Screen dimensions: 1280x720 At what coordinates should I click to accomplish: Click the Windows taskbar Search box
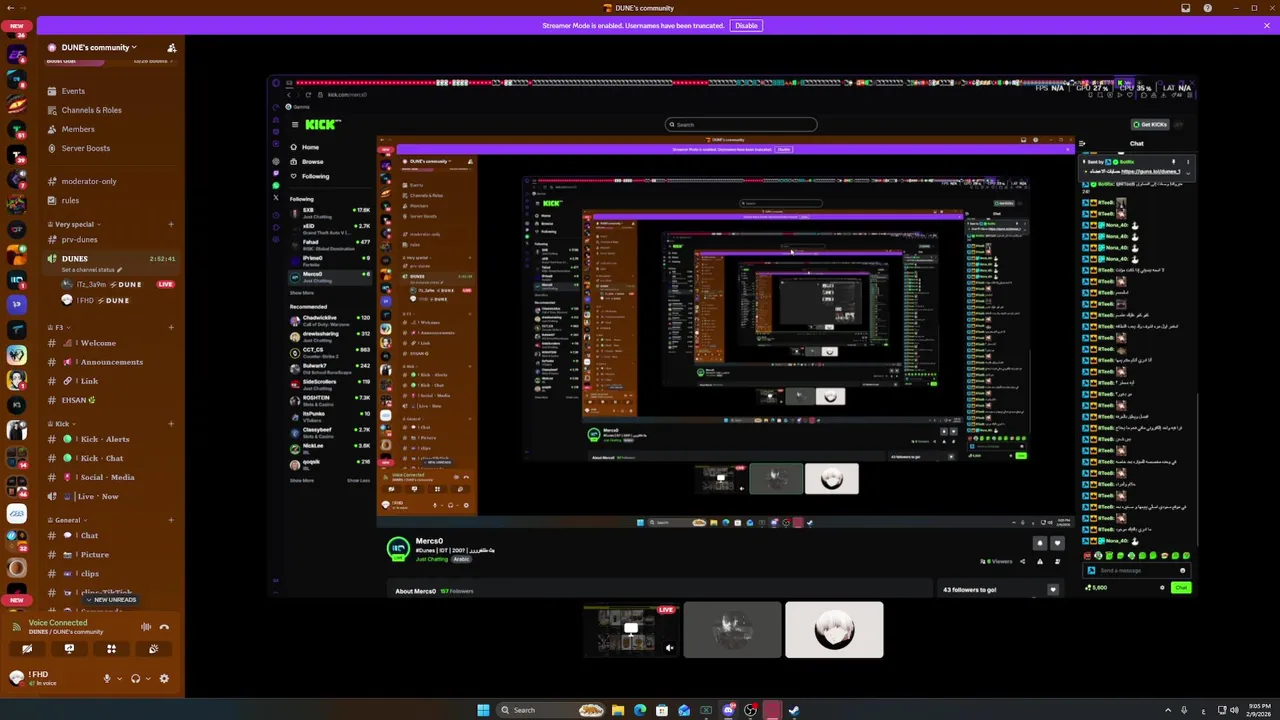(551, 710)
